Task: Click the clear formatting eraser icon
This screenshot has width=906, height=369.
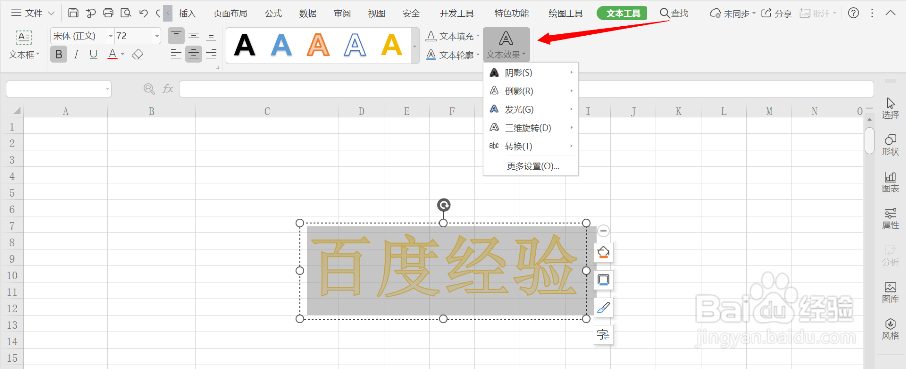Action: pos(137,54)
